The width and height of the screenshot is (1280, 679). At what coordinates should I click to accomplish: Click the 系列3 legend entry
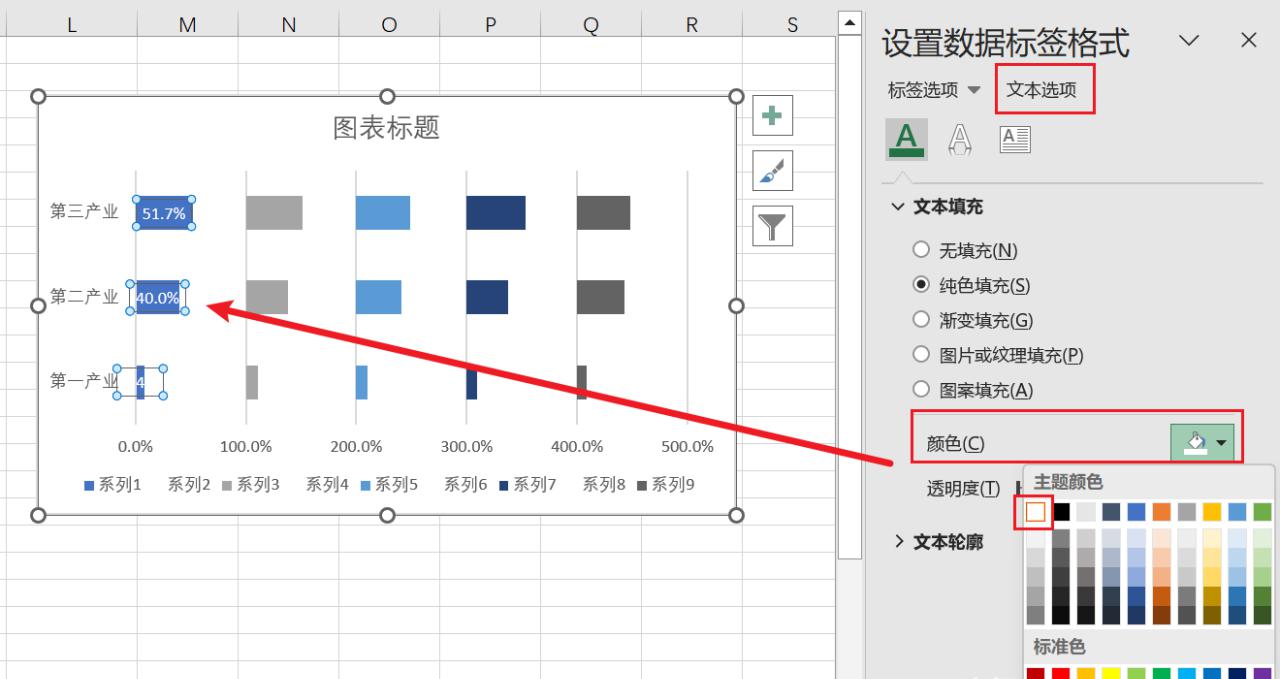pyautogui.click(x=251, y=485)
